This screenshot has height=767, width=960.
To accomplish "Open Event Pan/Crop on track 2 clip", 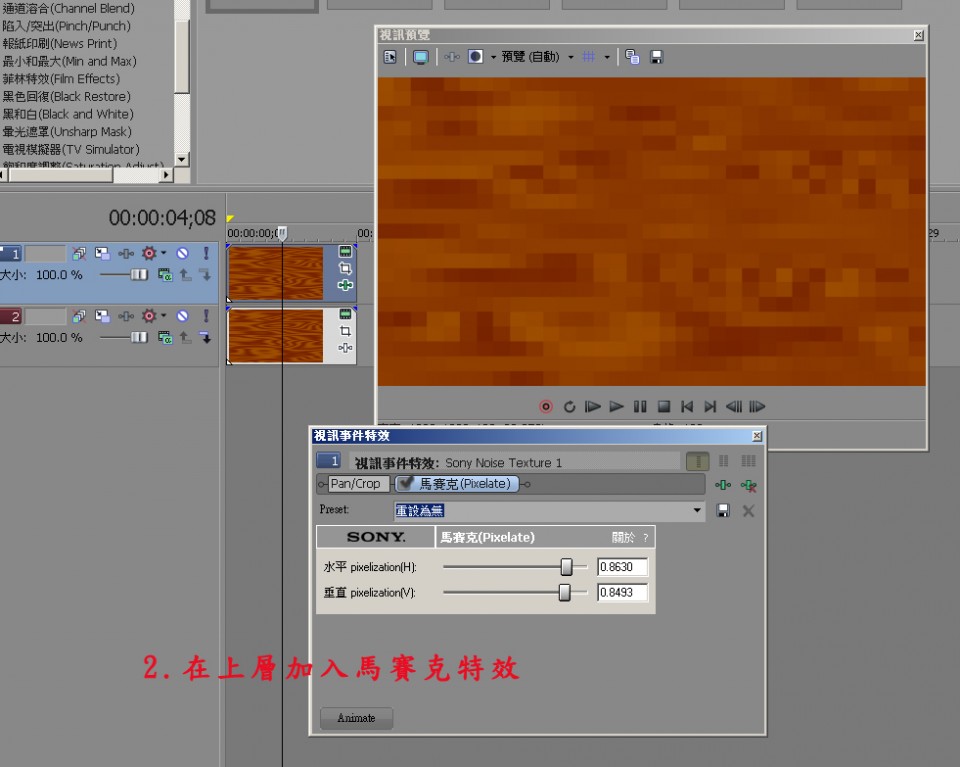I will (x=345, y=331).
